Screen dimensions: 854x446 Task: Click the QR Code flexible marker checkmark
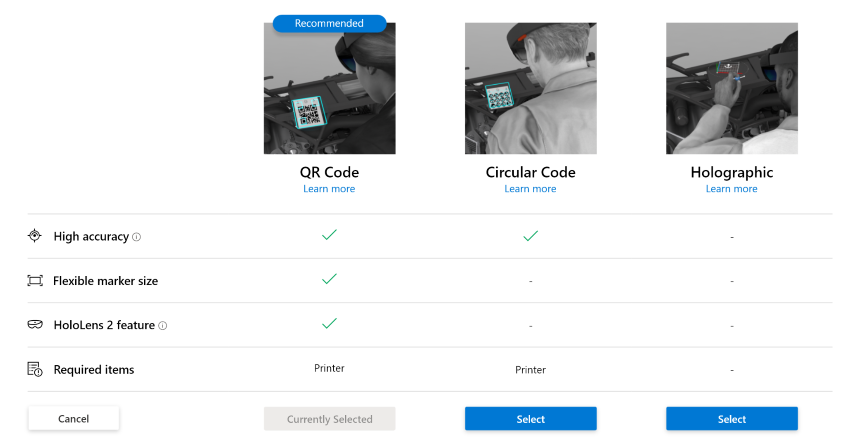(329, 279)
